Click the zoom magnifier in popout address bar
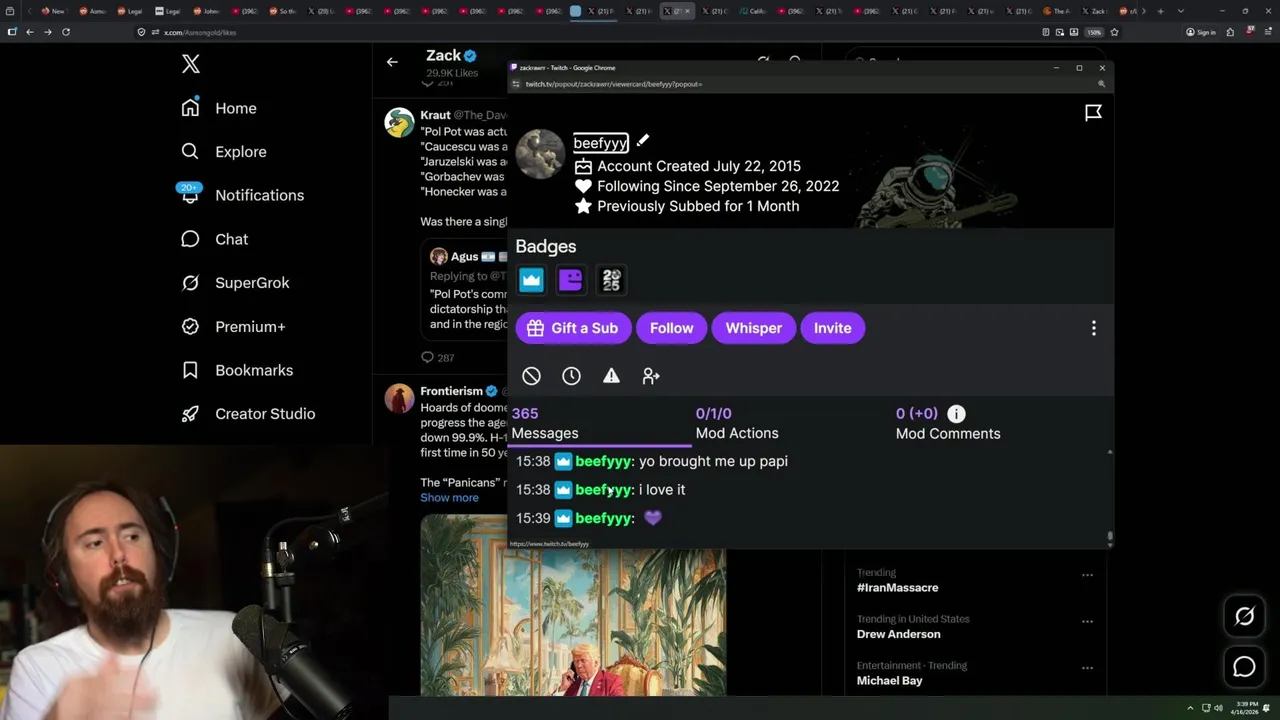This screenshot has width=1280, height=720. (x=1102, y=84)
